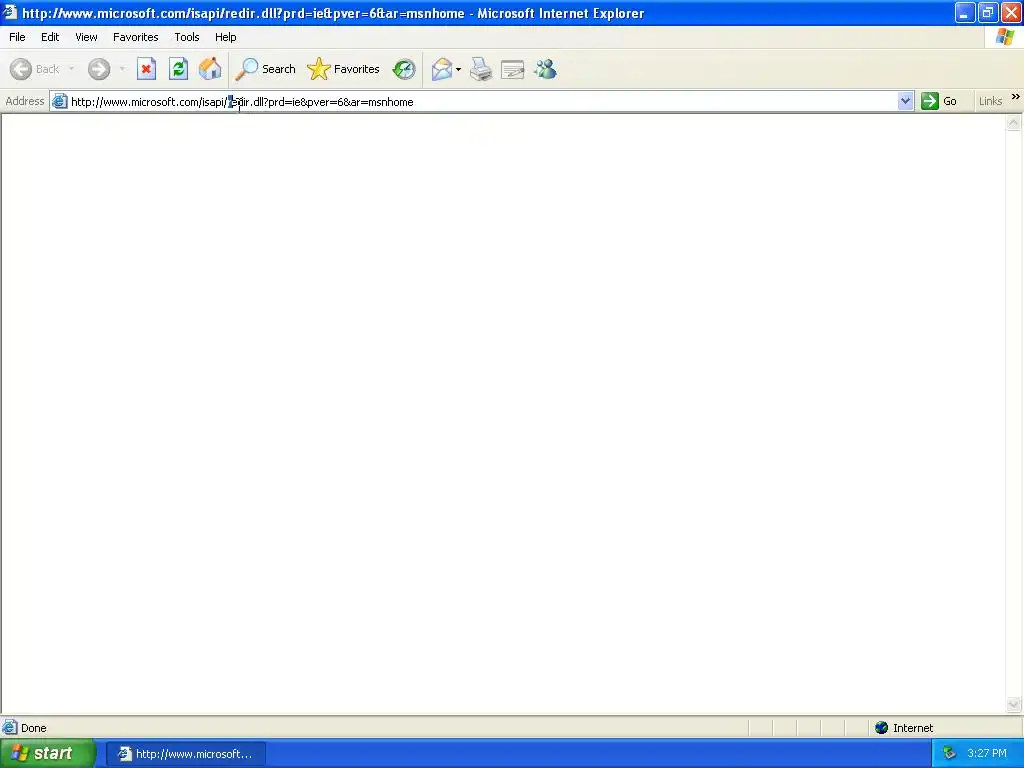
Task: Open the File menu
Action: coord(17,37)
